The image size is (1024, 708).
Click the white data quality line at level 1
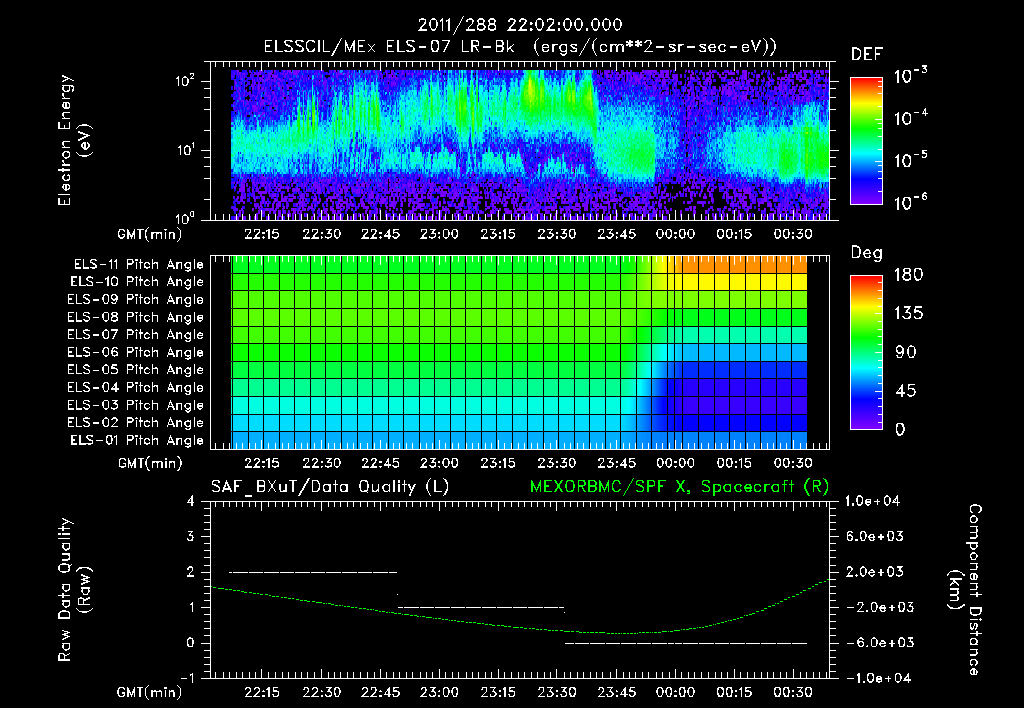click(x=481, y=607)
